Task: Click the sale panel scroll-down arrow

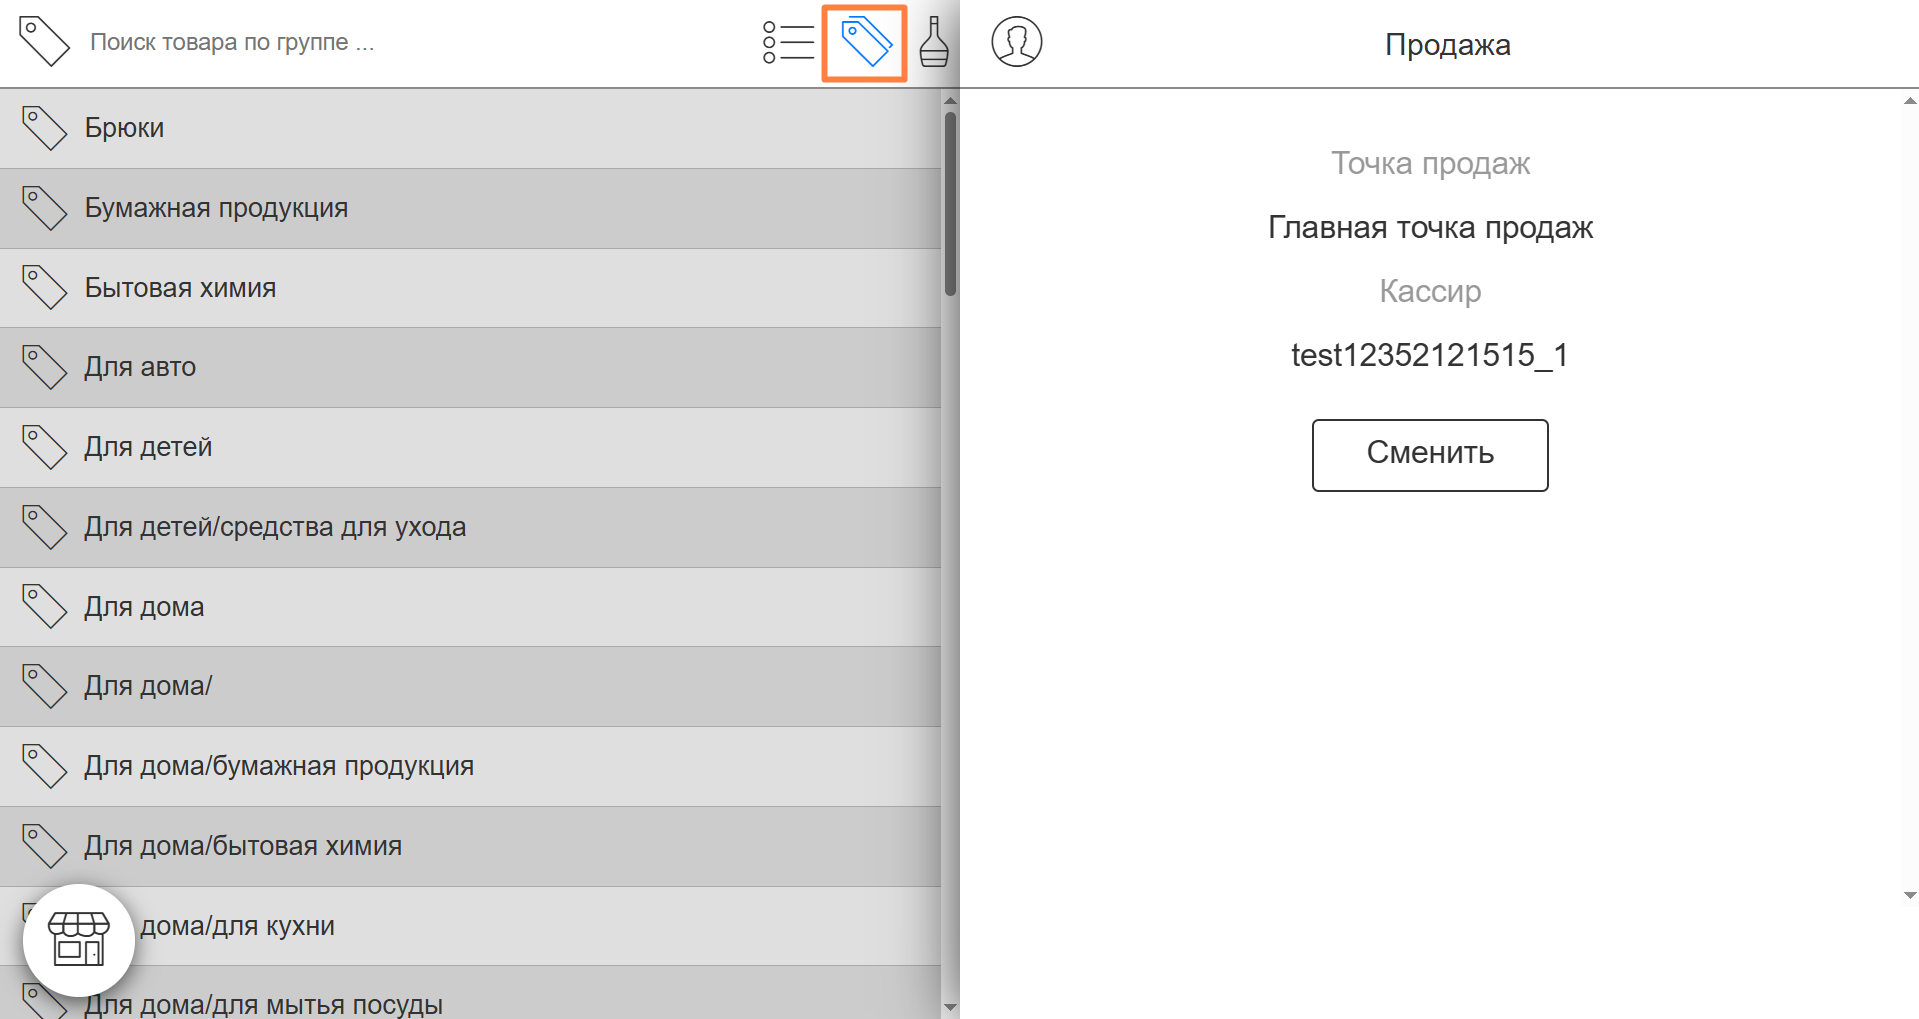Action: (1910, 896)
